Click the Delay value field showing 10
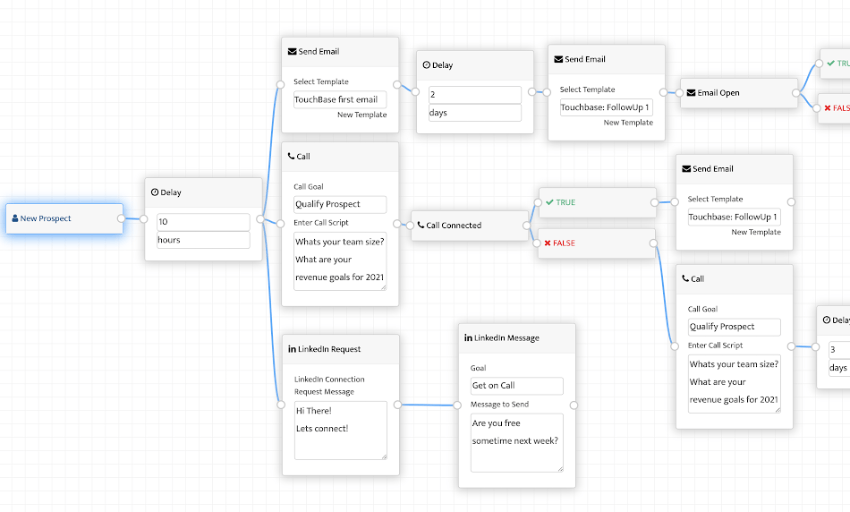This screenshot has height=512, width=850. click(x=203, y=222)
